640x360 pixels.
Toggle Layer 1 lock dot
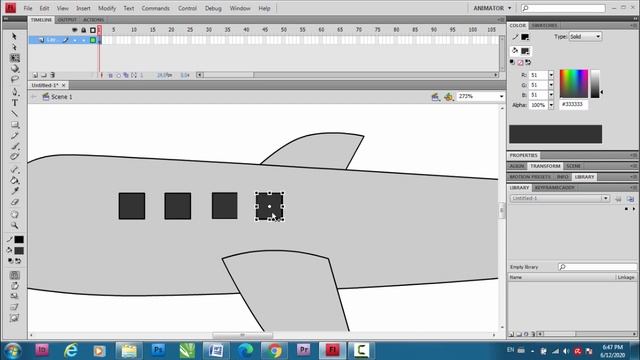tap(84, 40)
